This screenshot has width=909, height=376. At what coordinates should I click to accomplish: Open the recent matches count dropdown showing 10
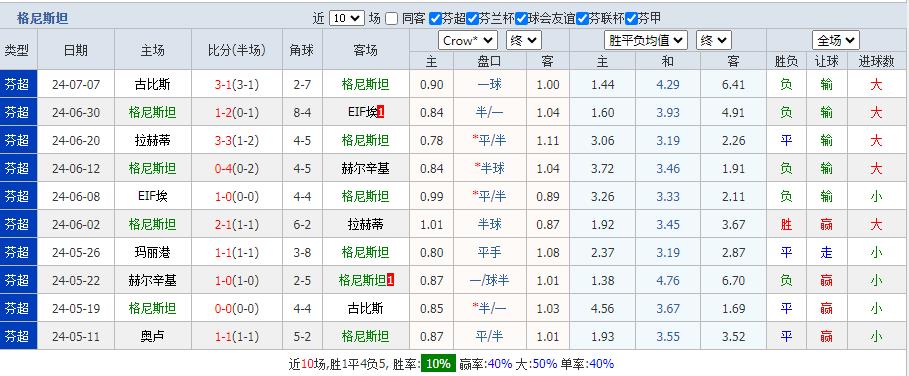click(347, 19)
